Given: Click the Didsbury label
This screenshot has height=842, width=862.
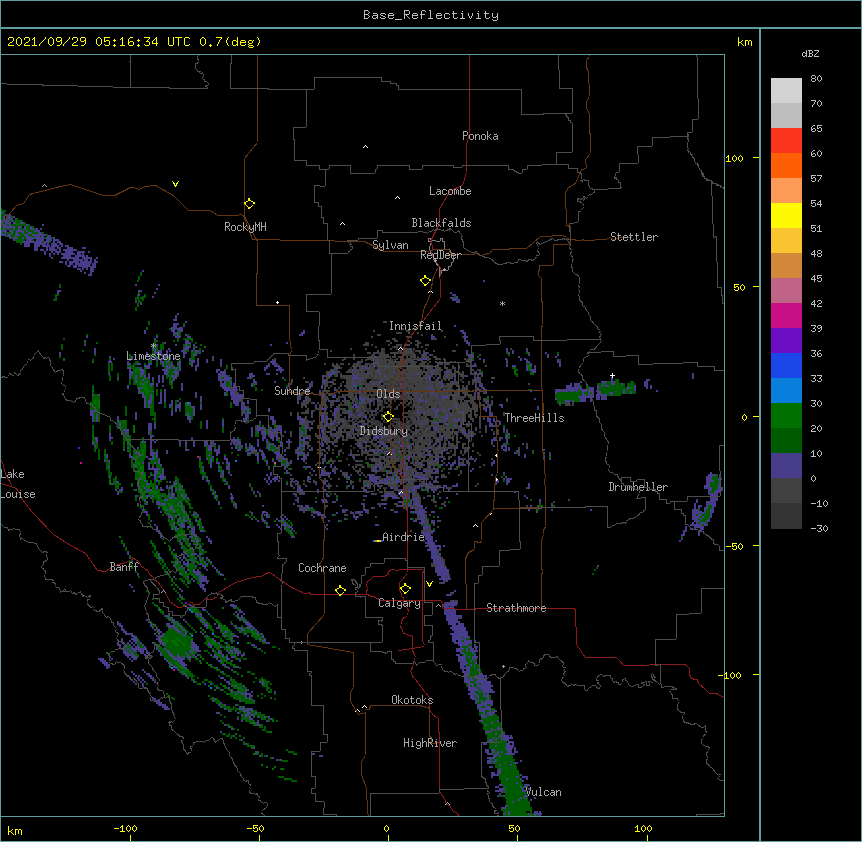Looking at the screenshot, I should [x=384, y=431].
